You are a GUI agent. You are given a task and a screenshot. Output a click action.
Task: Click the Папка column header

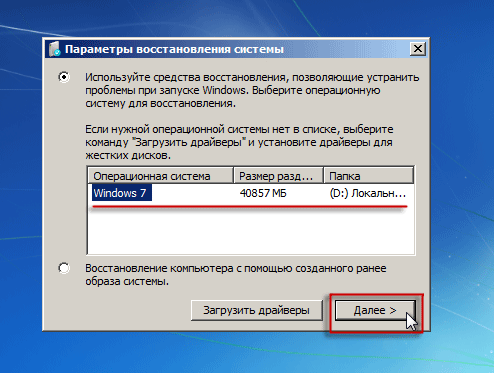pos(369,176)
